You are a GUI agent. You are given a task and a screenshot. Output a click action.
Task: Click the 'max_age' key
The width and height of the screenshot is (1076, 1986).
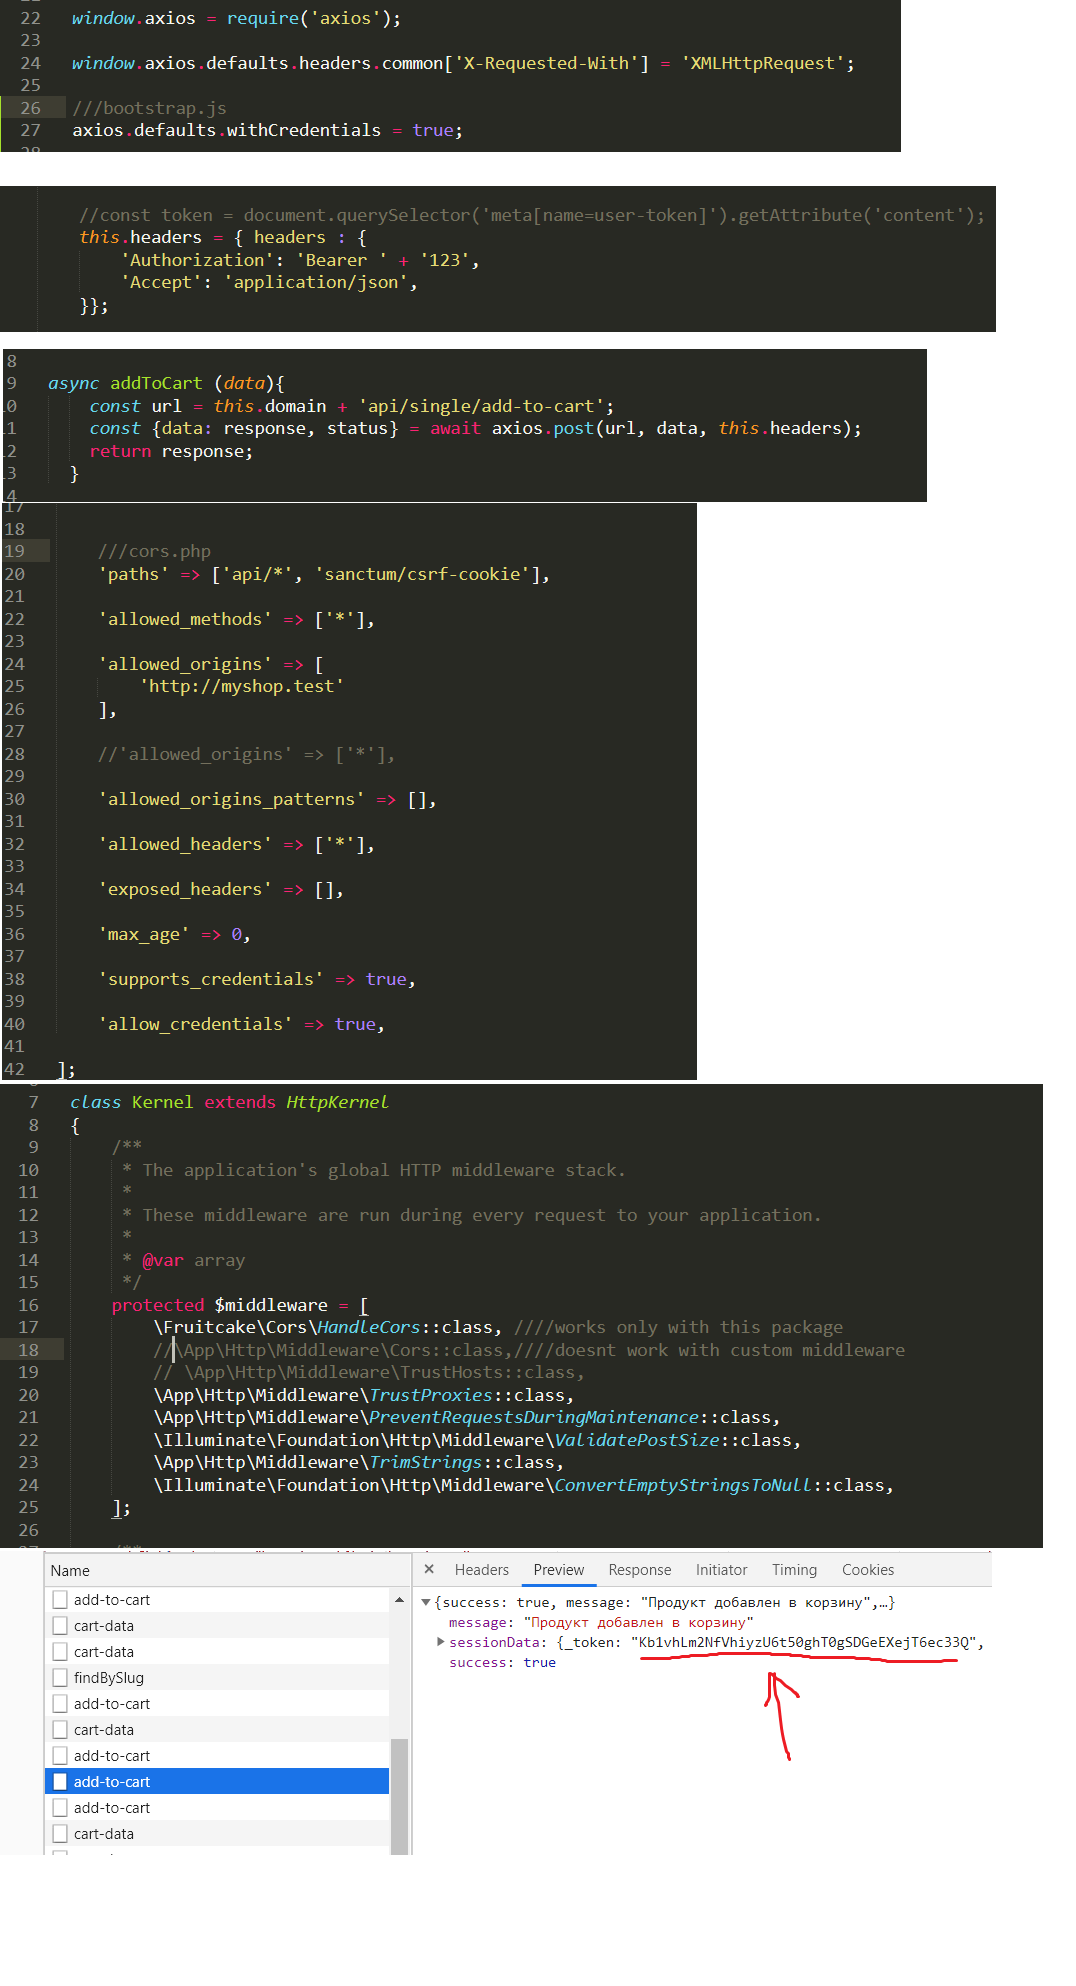click(144, 934)
